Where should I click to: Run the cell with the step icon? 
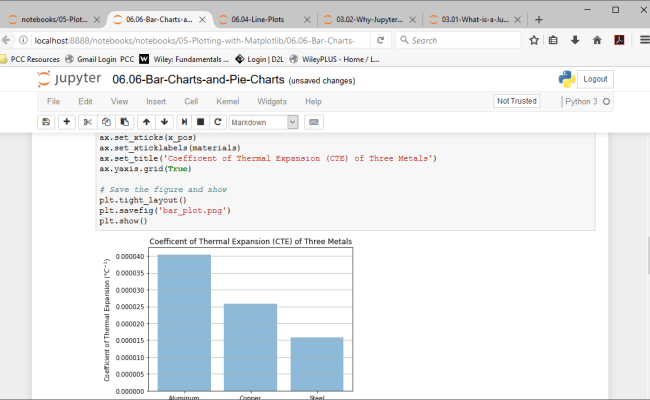pyautogui.click(x=184, y=122)
